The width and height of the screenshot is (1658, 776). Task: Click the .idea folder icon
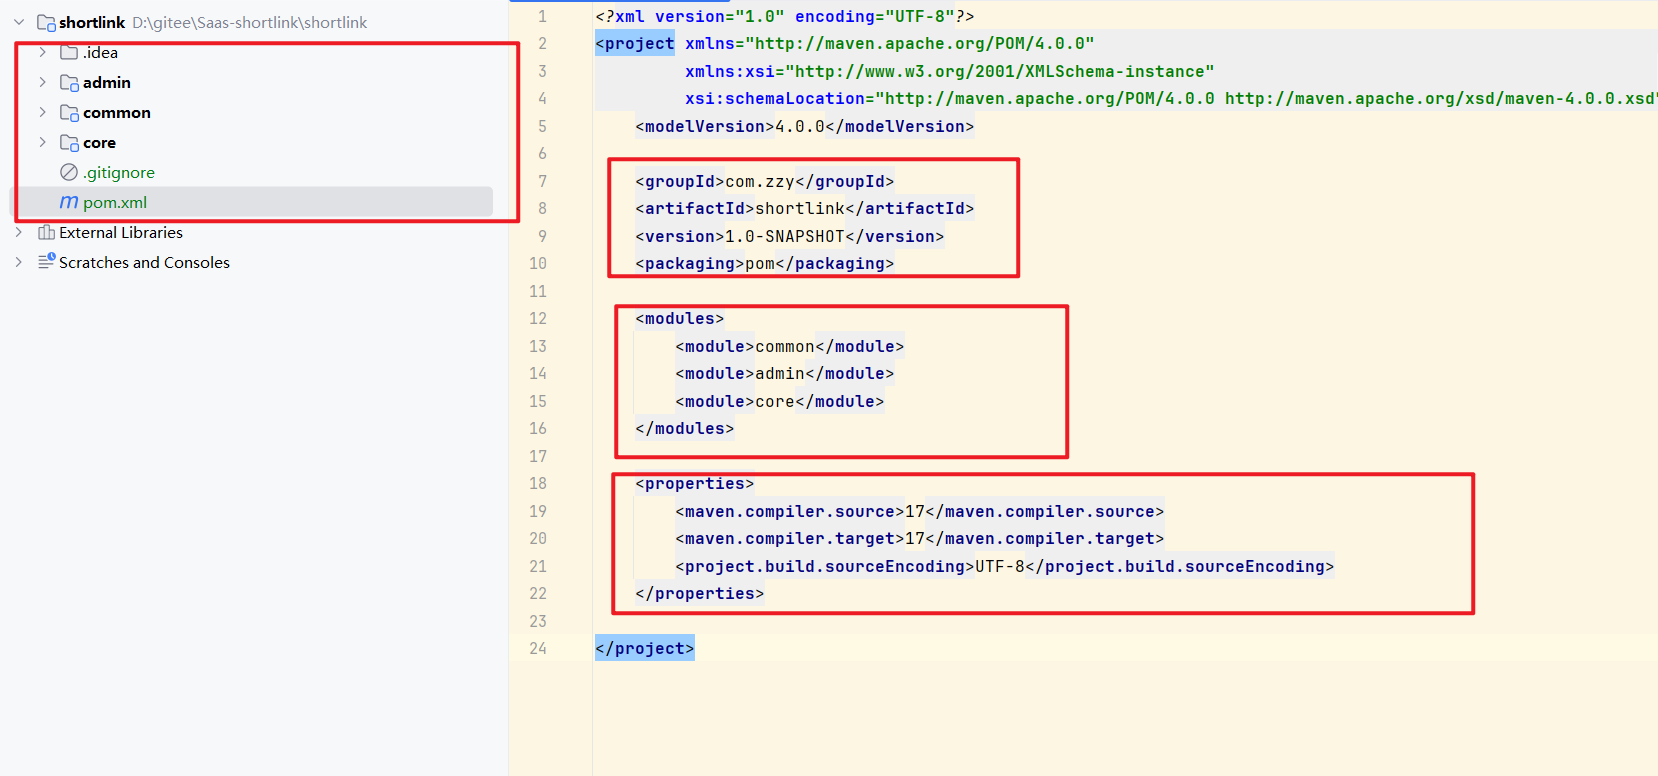(69, 52)
